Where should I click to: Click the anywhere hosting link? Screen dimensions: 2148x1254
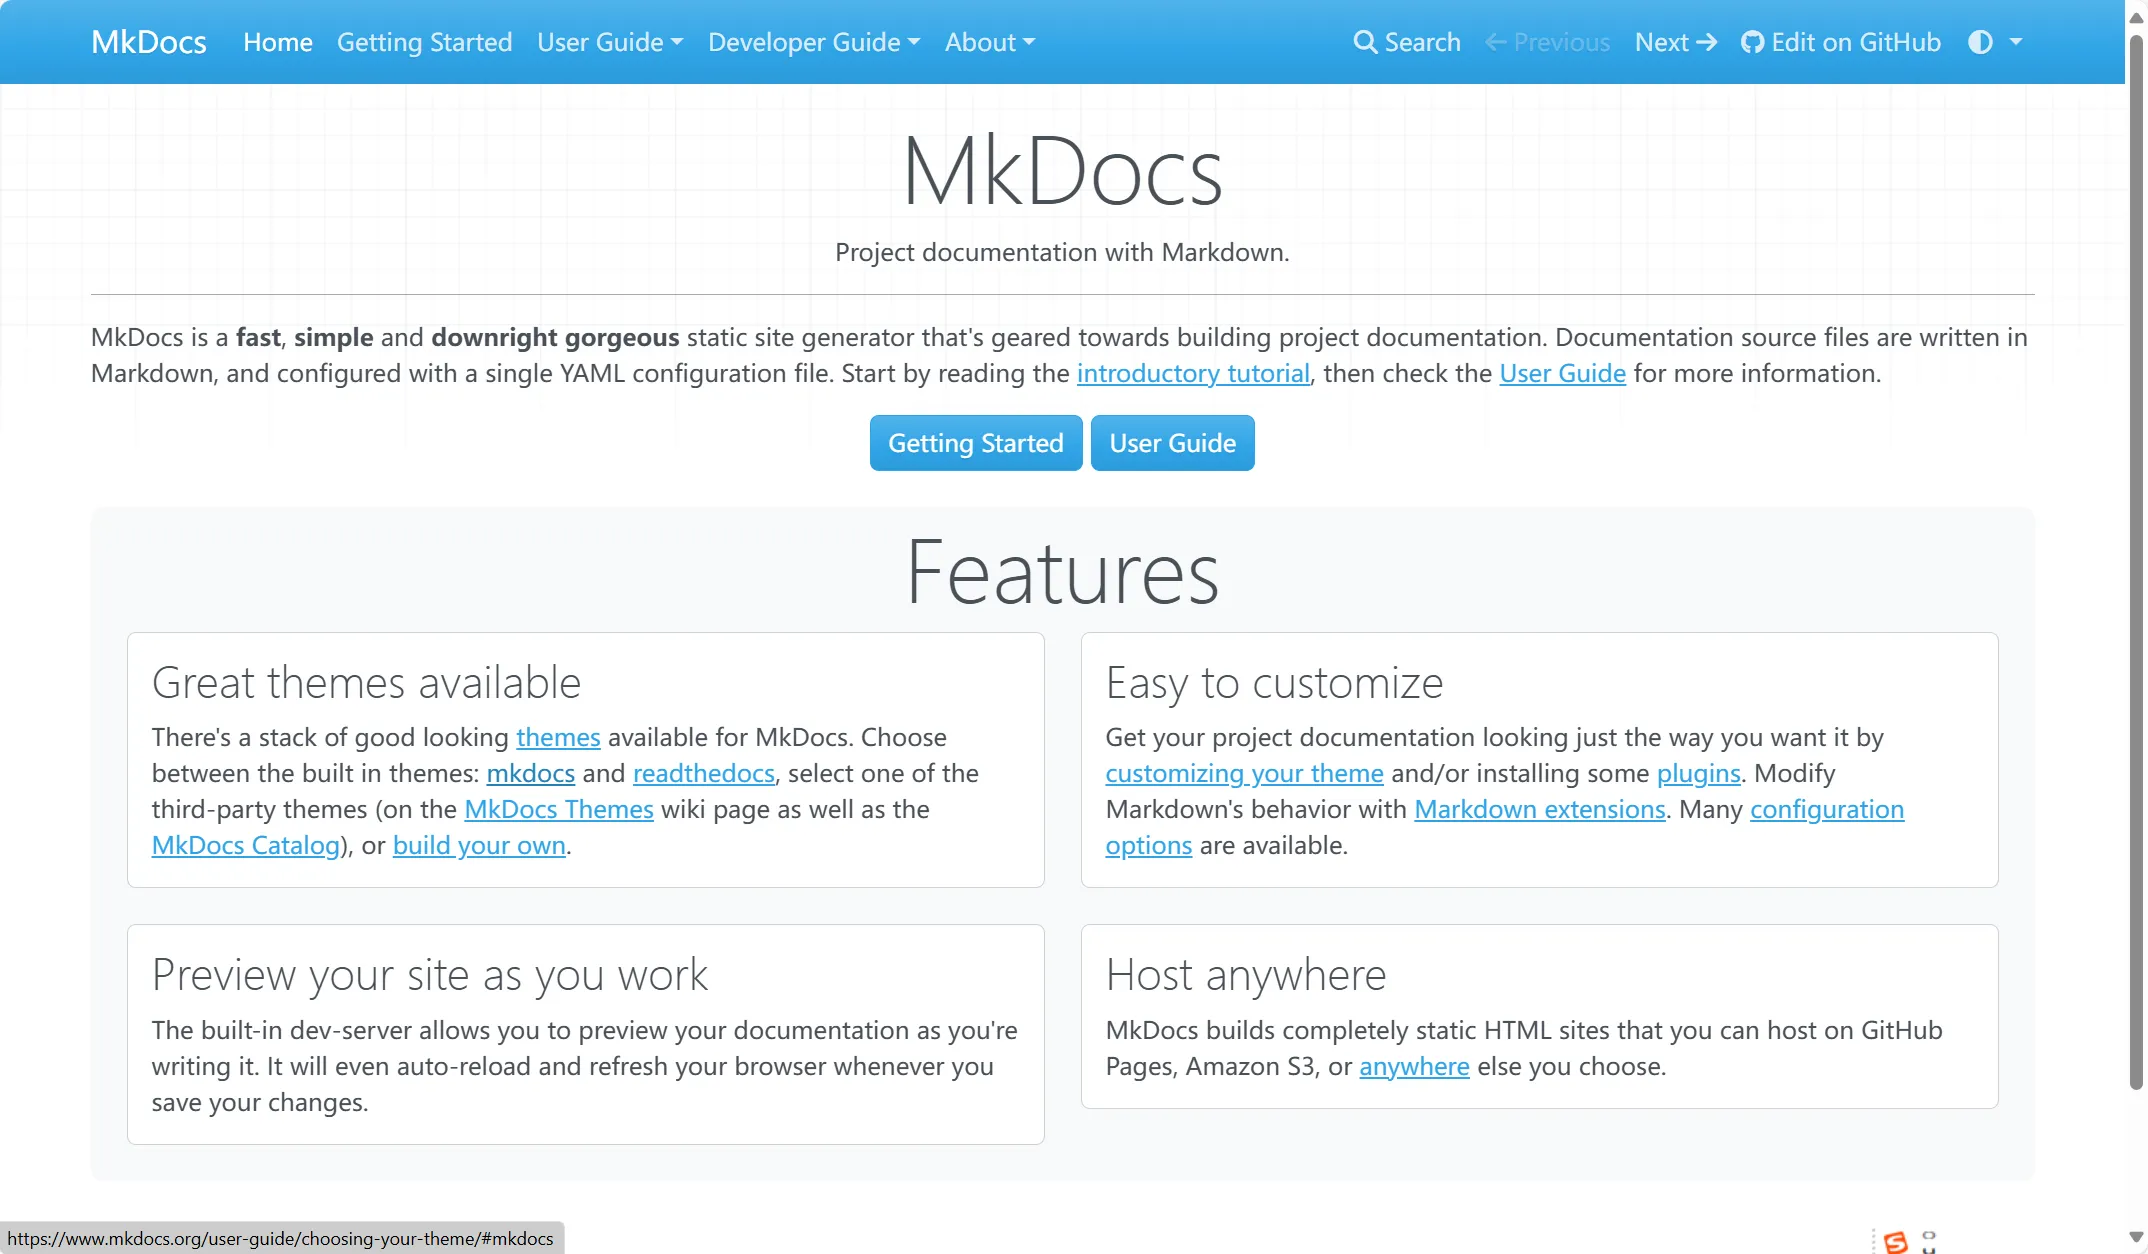point(1414,1067)
